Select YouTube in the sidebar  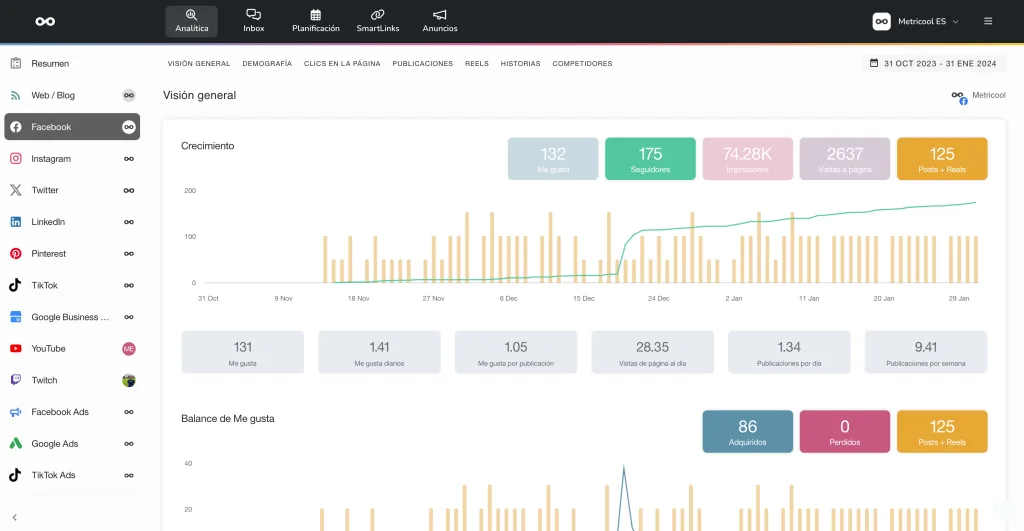[48, 348]
